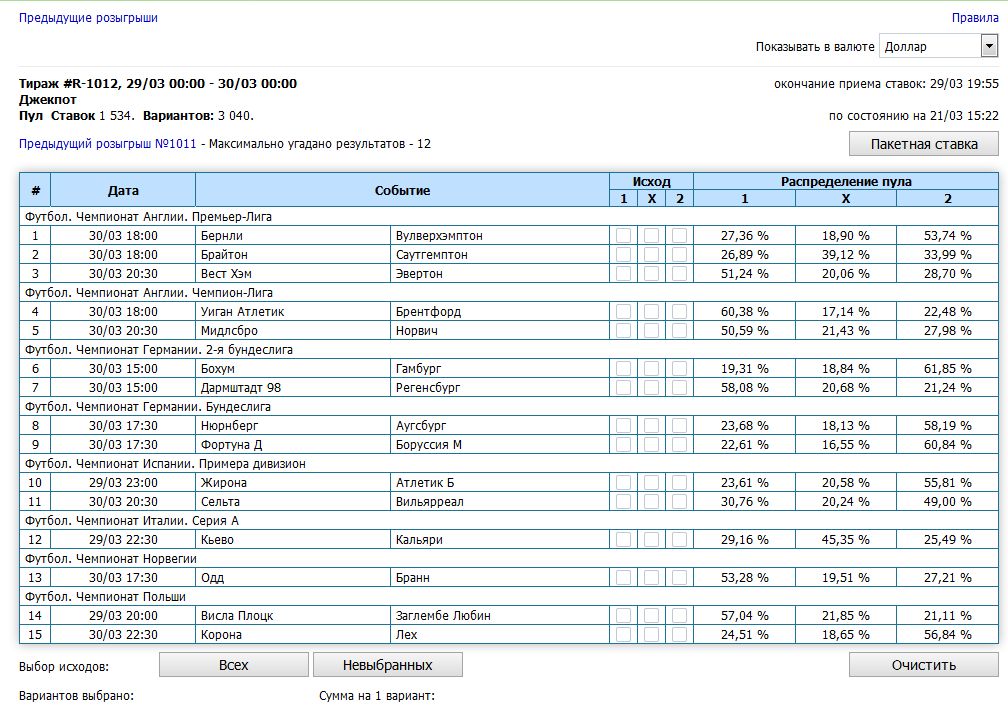This screenshot has width=1008, height=708.
Task: Mark outcome 1 for Уиган Атлетик match
Action: click(x=624, y=312)
